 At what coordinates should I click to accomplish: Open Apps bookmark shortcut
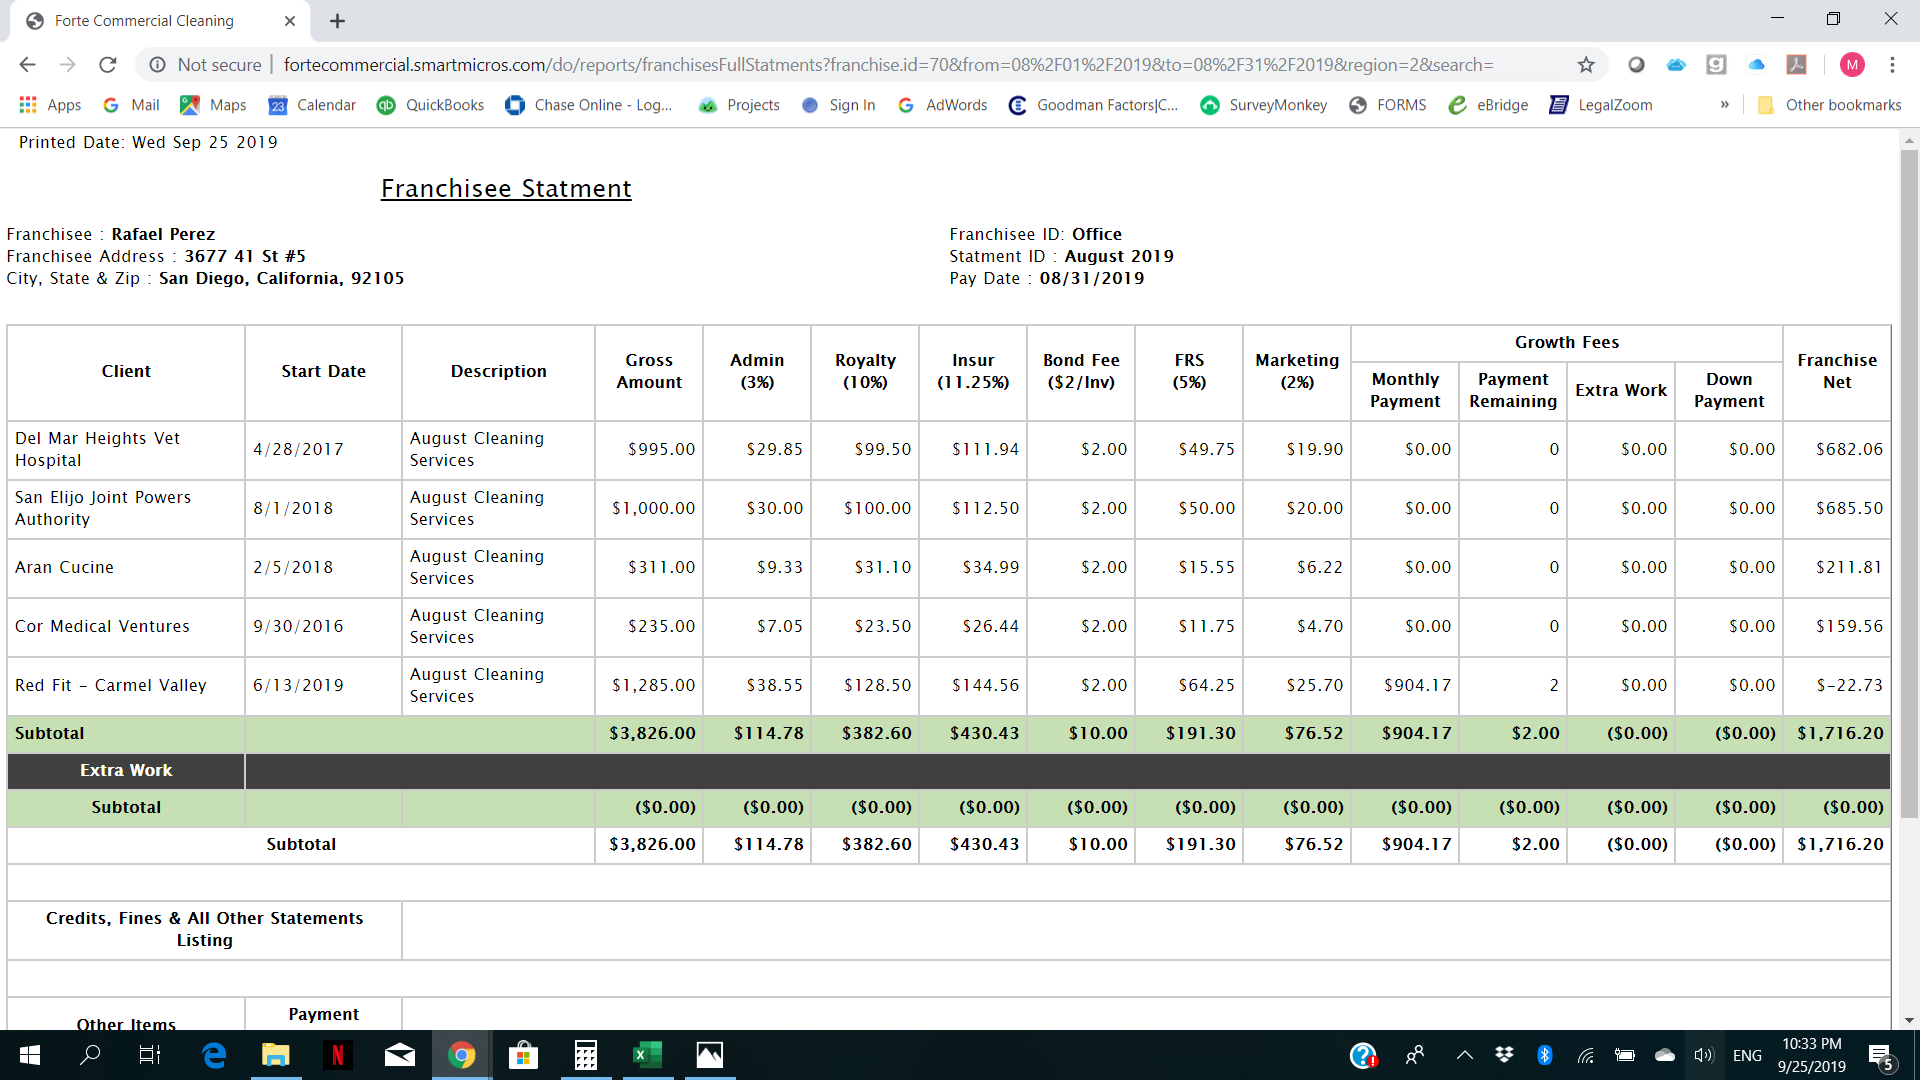pyautogui.click(x=51, y=105)
